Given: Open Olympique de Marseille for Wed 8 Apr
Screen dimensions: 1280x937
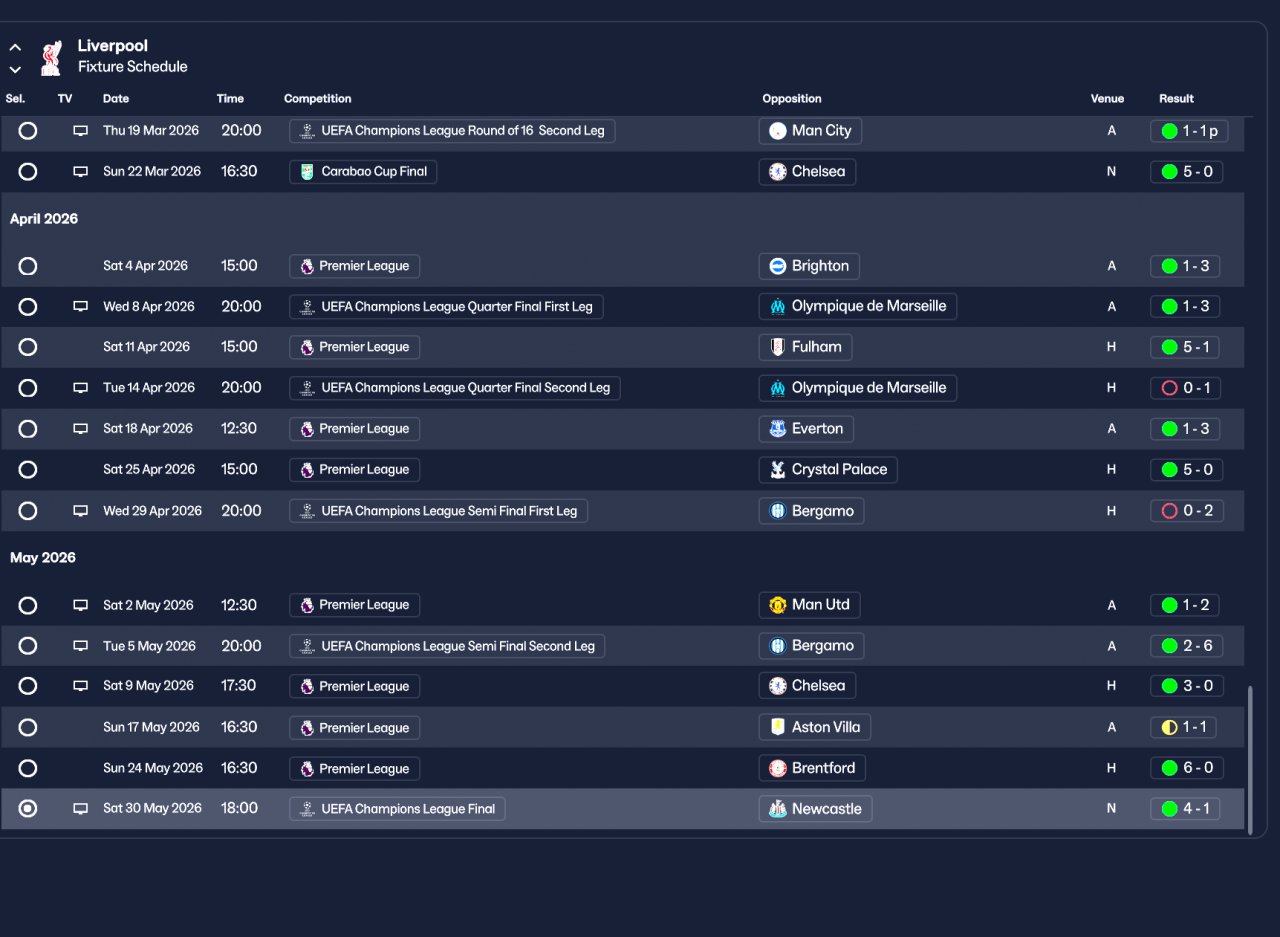Looking at the screenshot, I should pyautogui.click(x=857, y=306).
